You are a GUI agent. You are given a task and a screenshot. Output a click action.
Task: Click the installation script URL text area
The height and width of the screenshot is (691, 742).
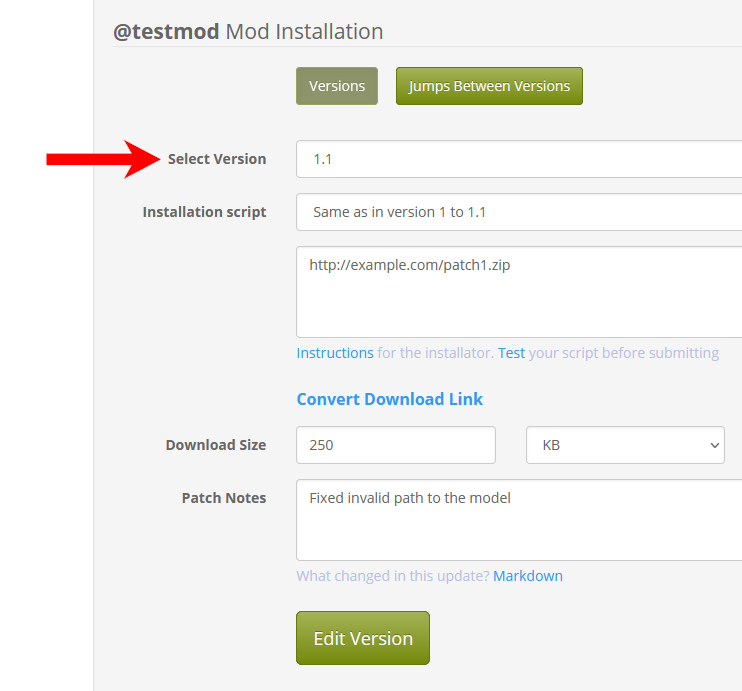pos(519,292)
